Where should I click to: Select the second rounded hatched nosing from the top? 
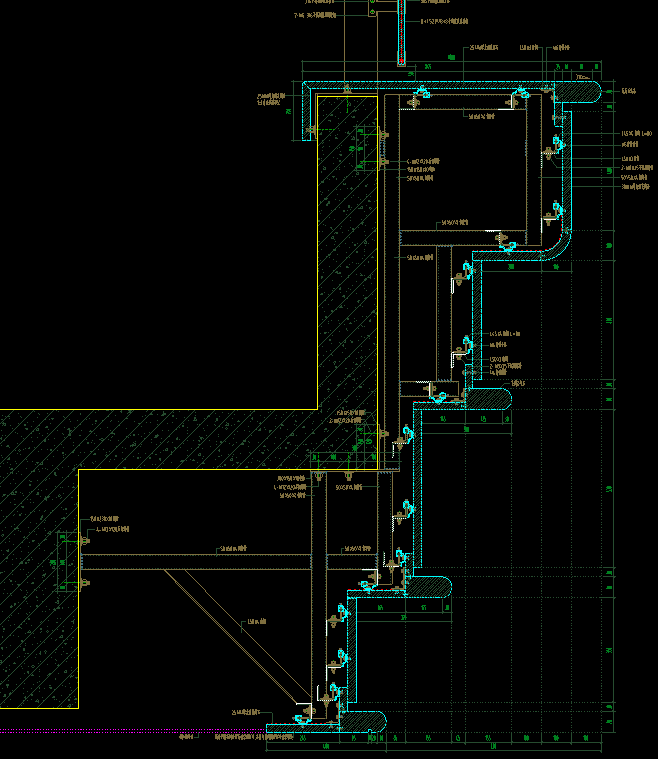pyautogui.click(x=490, y=398)
